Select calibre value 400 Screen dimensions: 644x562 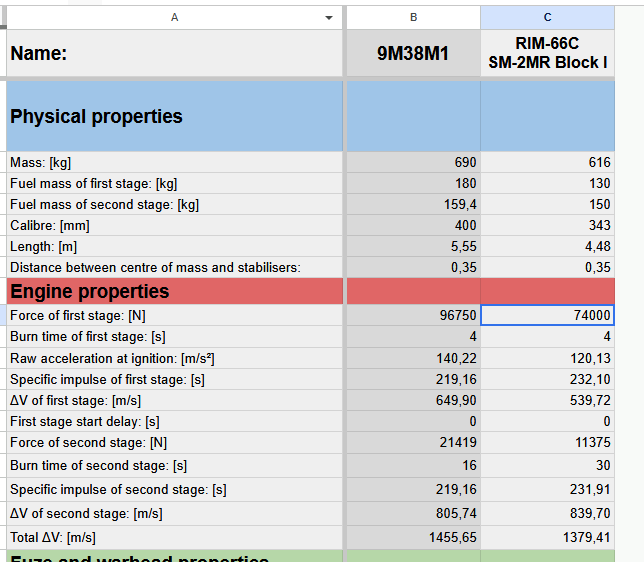click(414, 225)
